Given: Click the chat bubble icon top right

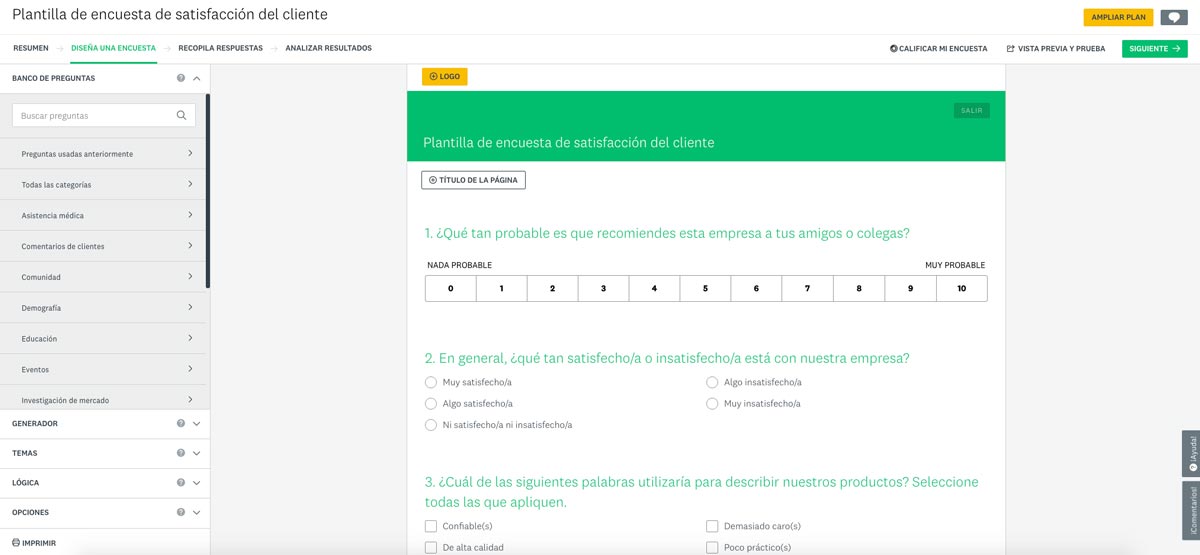Looking at the screenshot, I should click(1173, 17).
